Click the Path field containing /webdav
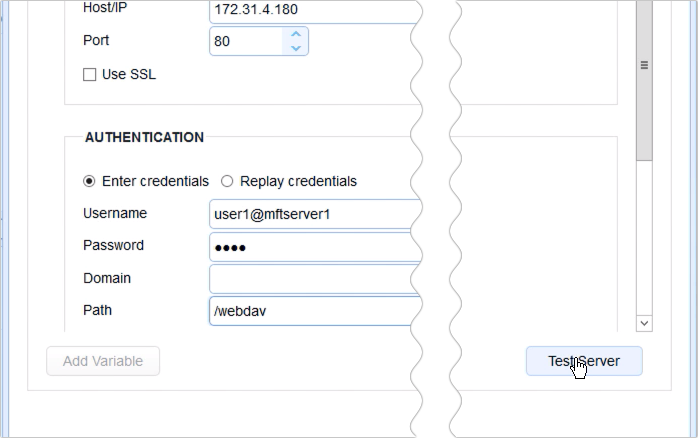Screen dimensions: 698x438 tap(310, 311)
